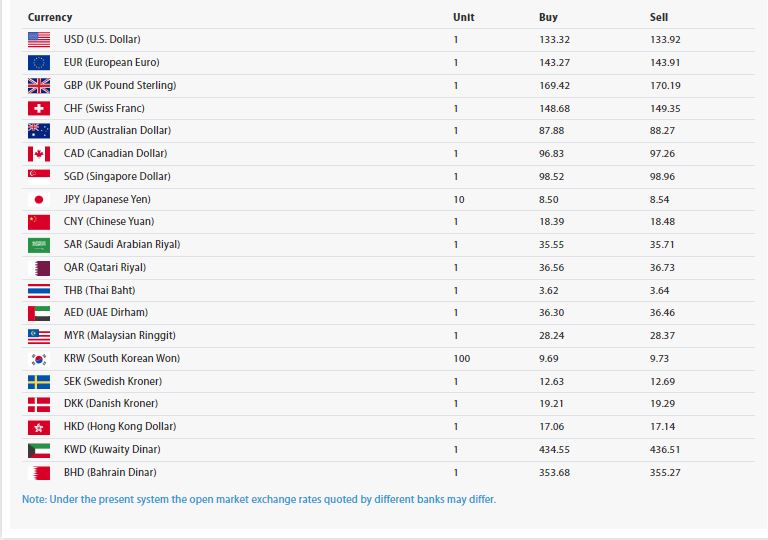768x540 pixels.
Task: Click the Swiss flag icon
Action: [39, 108]
